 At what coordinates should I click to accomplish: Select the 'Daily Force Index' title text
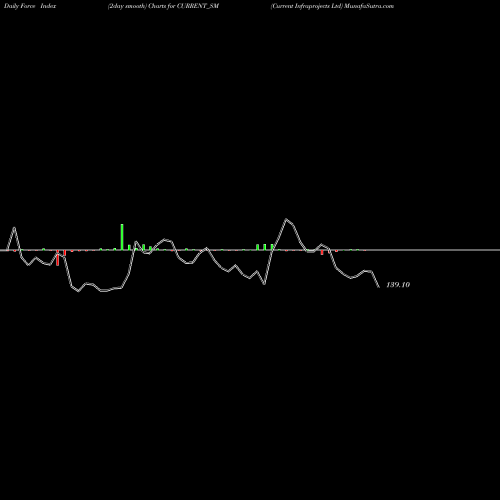click(30, 6)
